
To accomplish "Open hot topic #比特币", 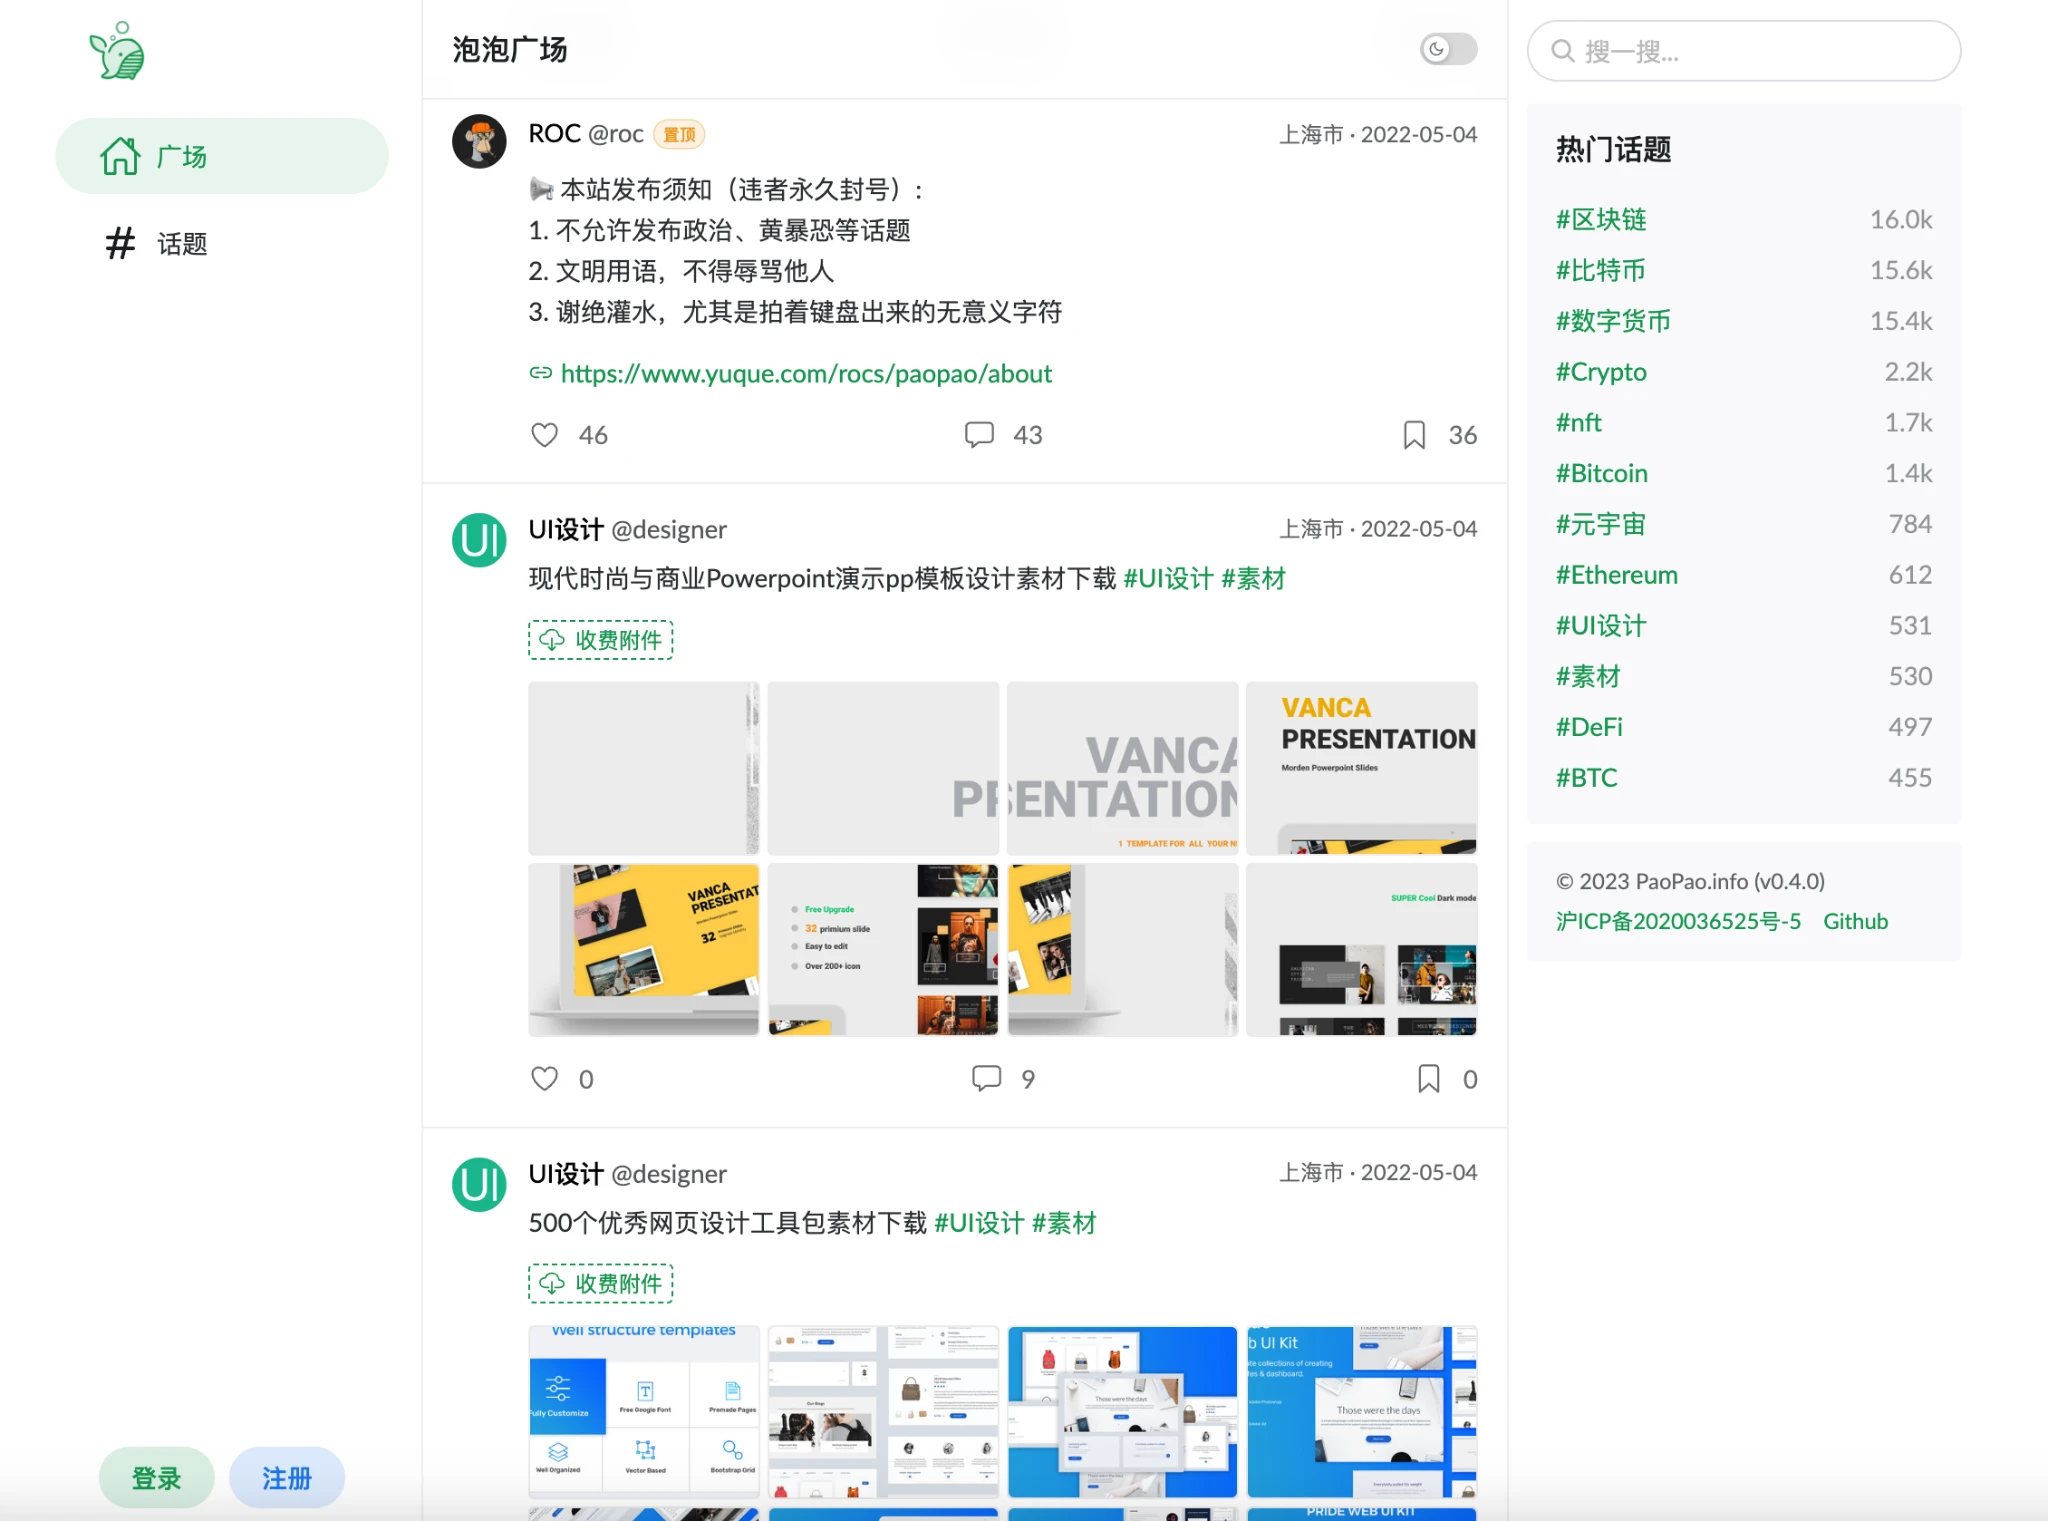I will (1600, 270).
